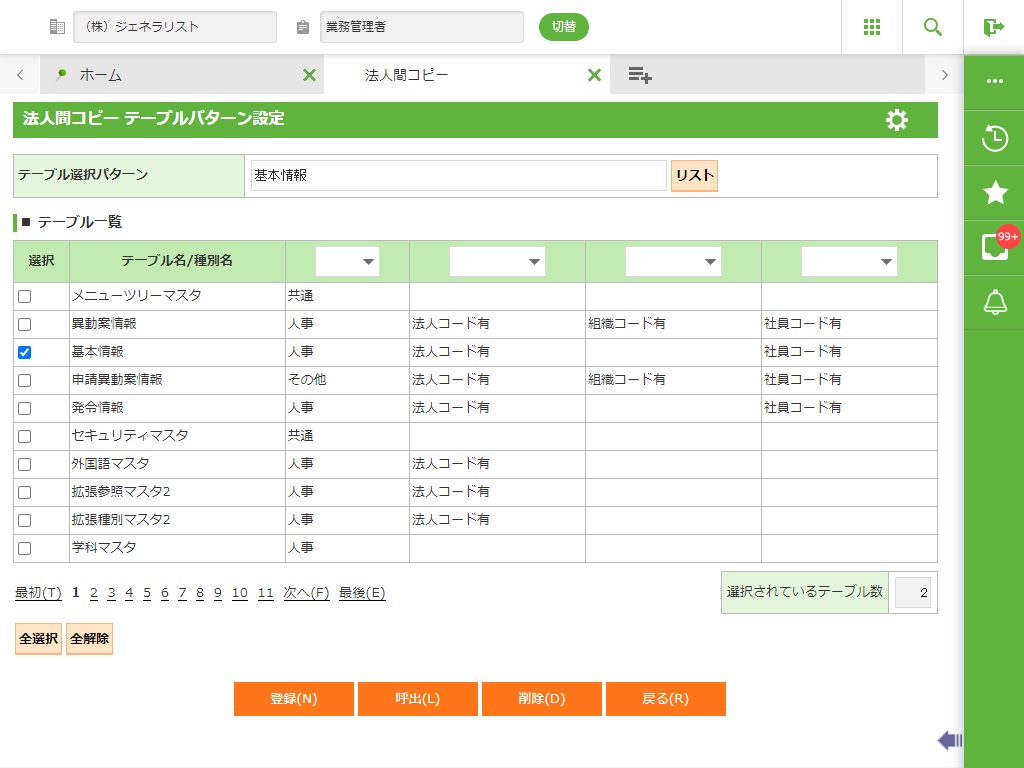
Task: Click the 全選択 button
Action: 38,638
